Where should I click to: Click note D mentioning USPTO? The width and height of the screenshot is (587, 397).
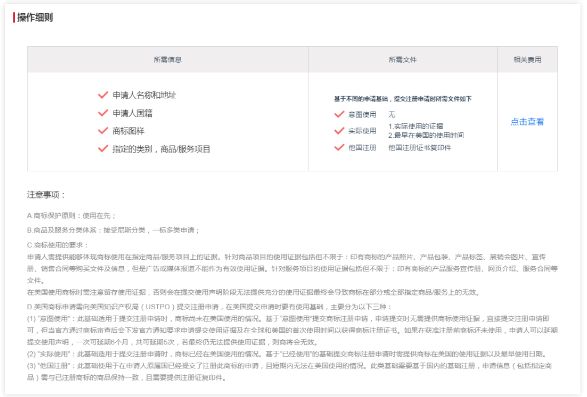(x=209, y=307)
